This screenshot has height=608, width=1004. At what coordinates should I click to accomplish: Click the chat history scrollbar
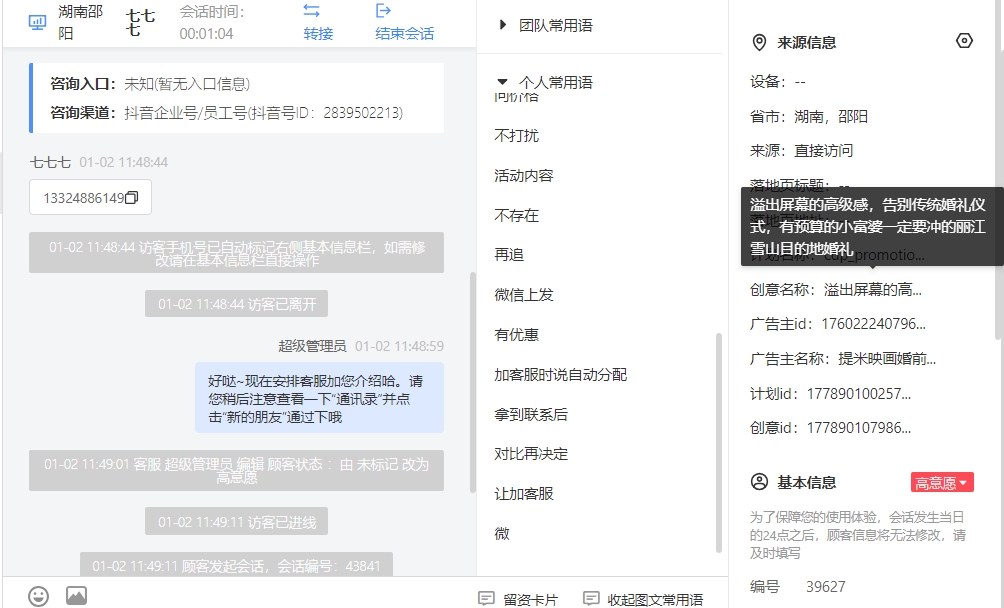473,382
